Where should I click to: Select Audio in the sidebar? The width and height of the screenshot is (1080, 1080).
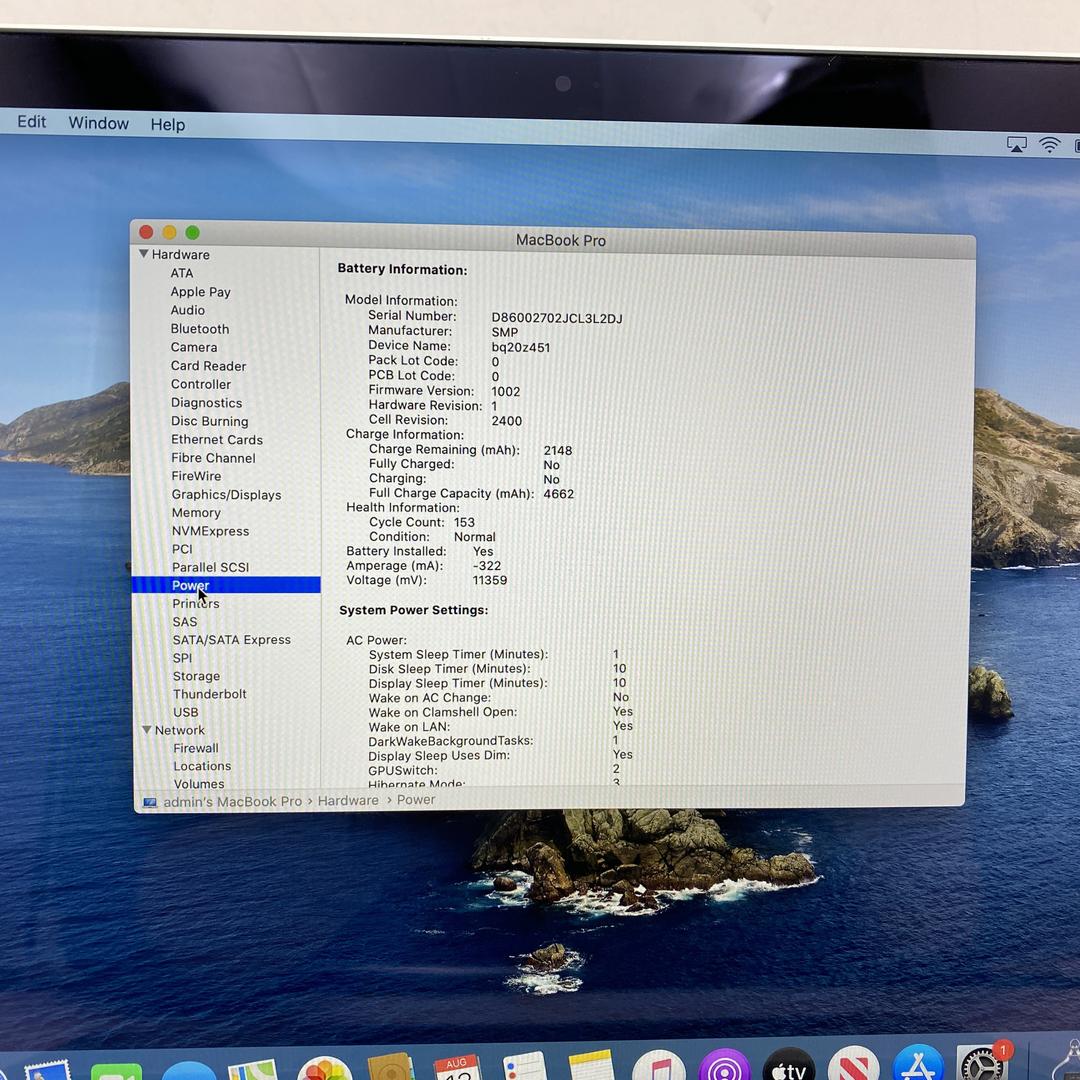[187, 310]
